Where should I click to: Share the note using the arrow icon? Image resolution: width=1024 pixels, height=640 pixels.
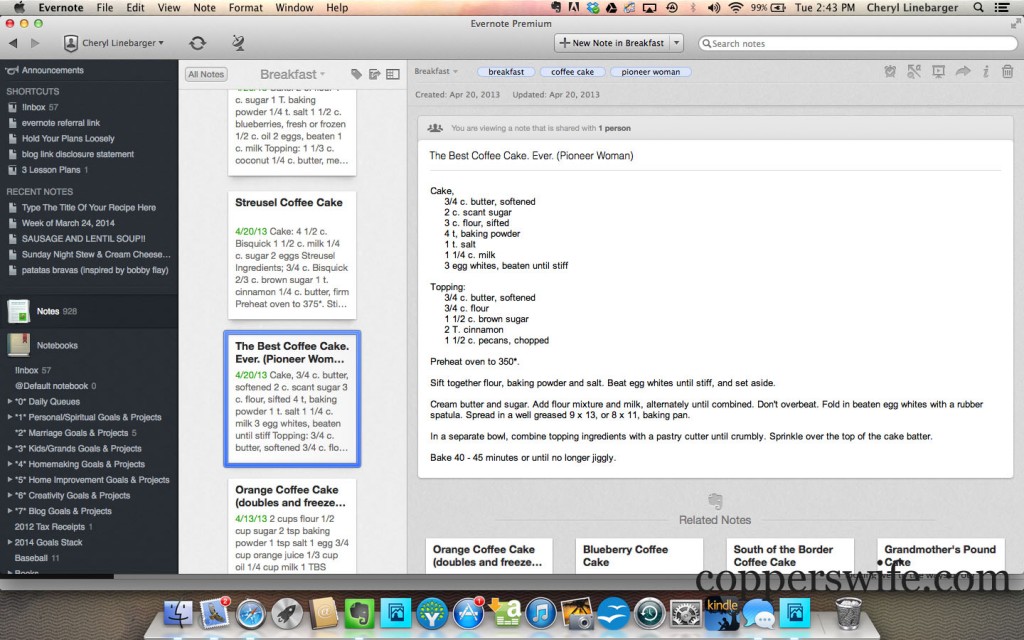coord(963,71)
